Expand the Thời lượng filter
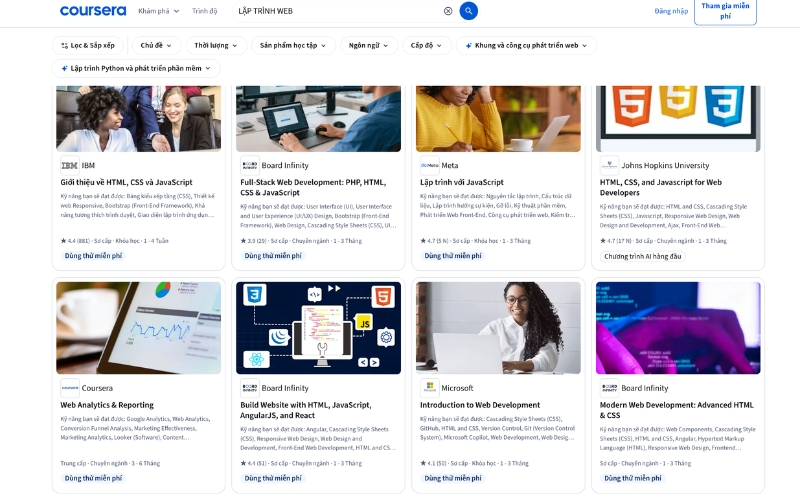The image size is (800, 500). [x=216, y=45]
